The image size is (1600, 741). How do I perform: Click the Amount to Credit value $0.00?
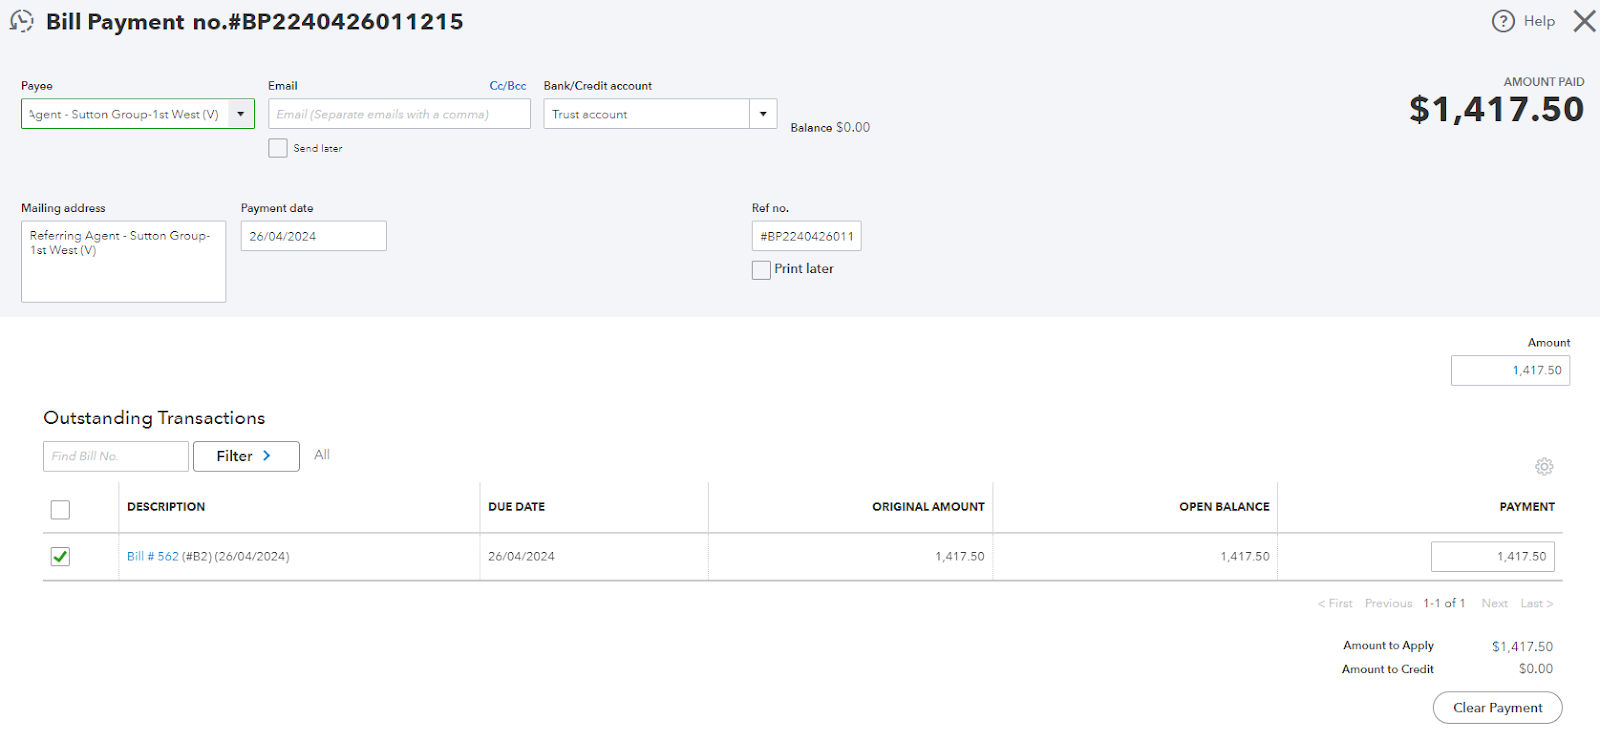coord(1536,669)
